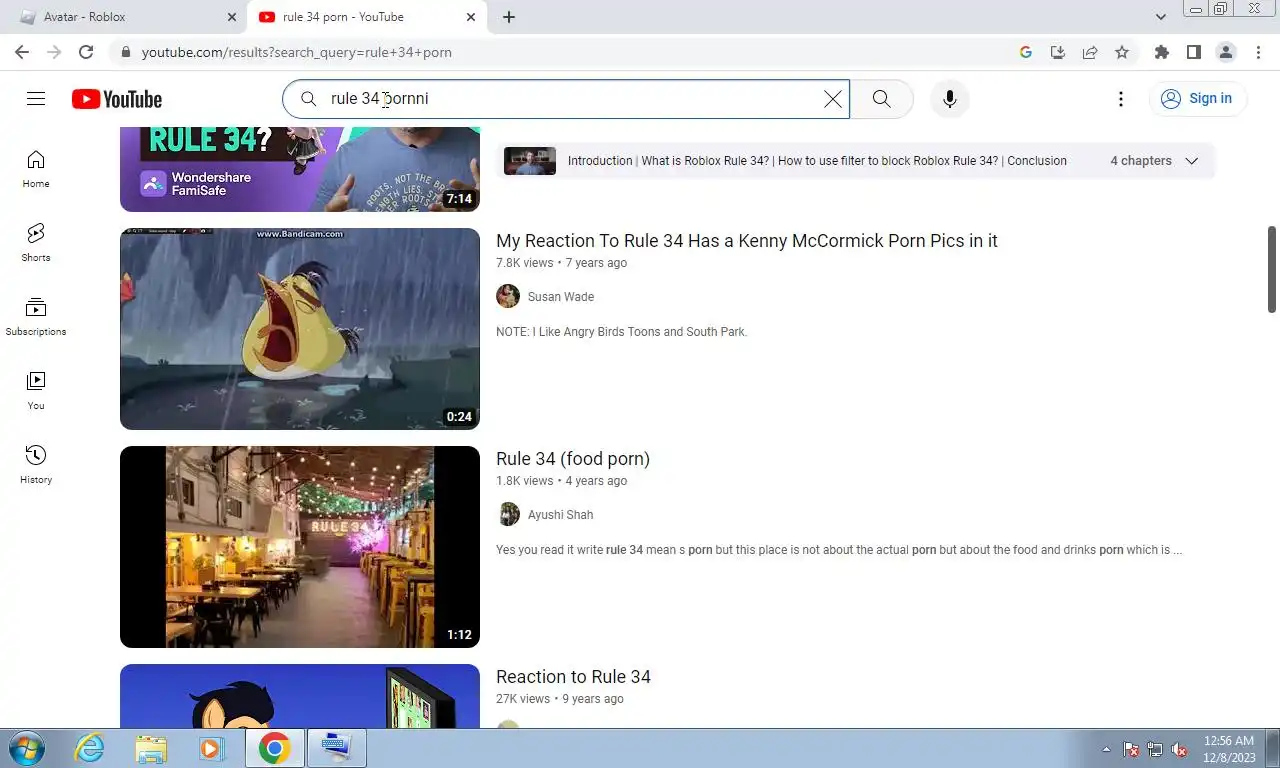Click the address bar URL
The width and height of the screenshot is (1280, 768).
click(x=297, y=52)
